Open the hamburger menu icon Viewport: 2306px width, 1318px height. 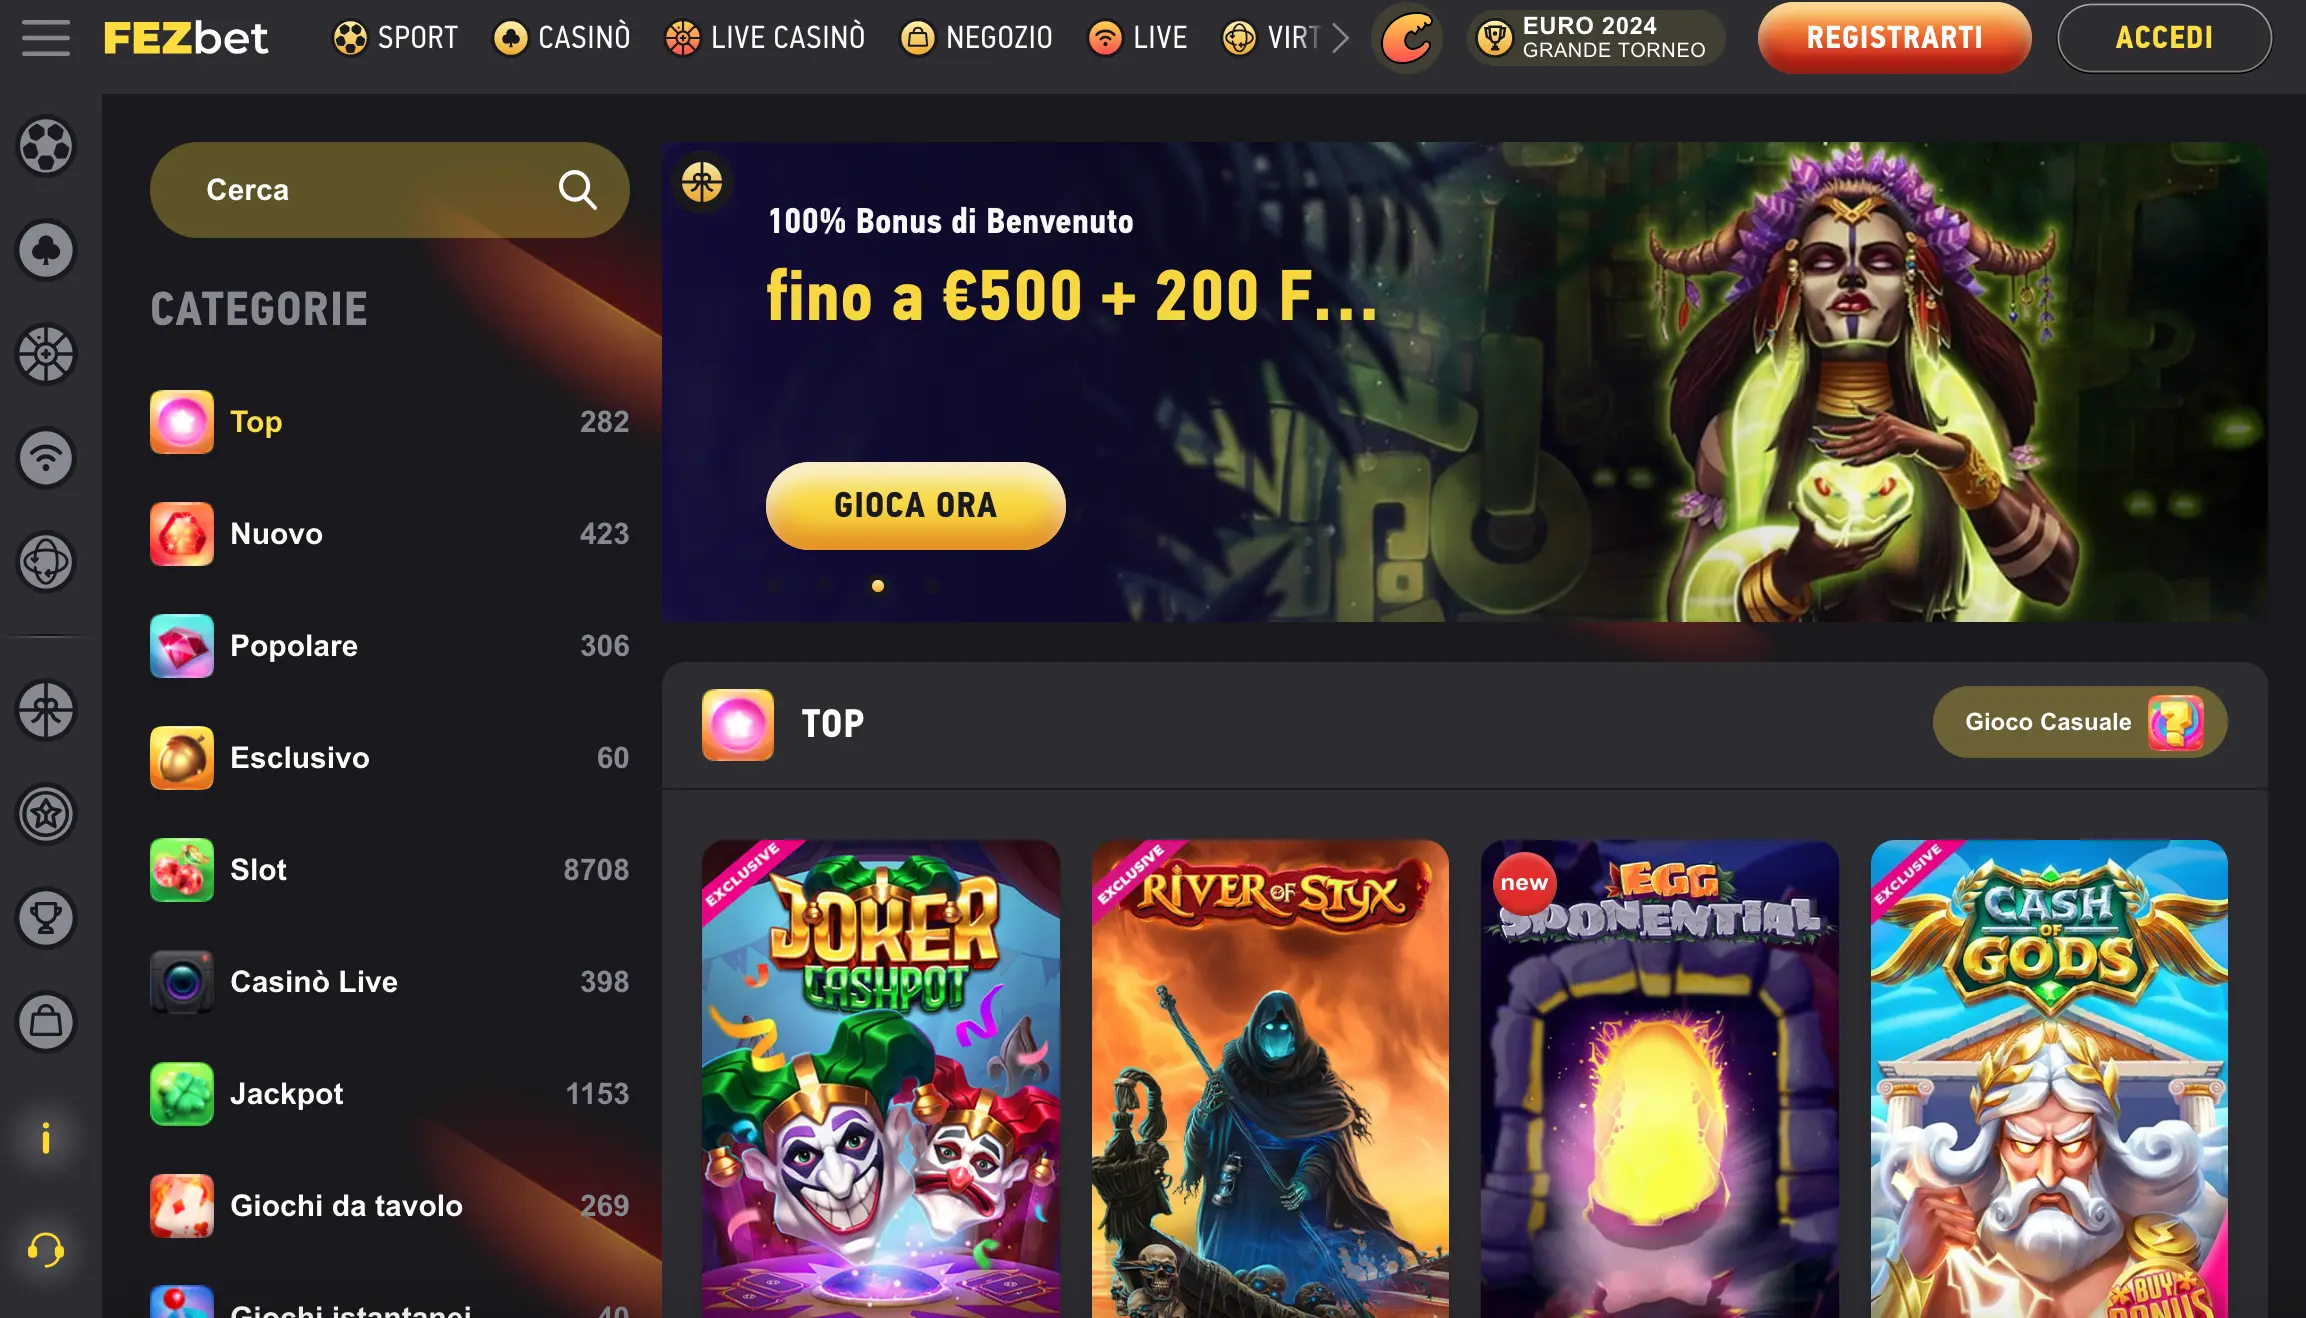(x=46, y=38)
